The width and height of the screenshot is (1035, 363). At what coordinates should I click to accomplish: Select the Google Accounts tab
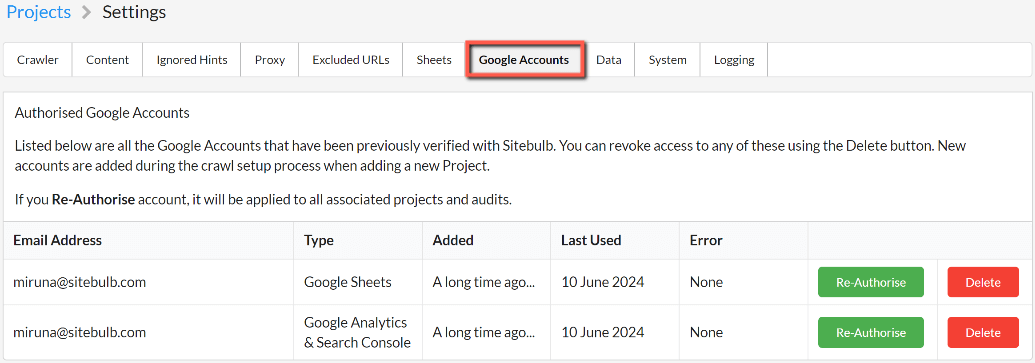tap(524, 60)
